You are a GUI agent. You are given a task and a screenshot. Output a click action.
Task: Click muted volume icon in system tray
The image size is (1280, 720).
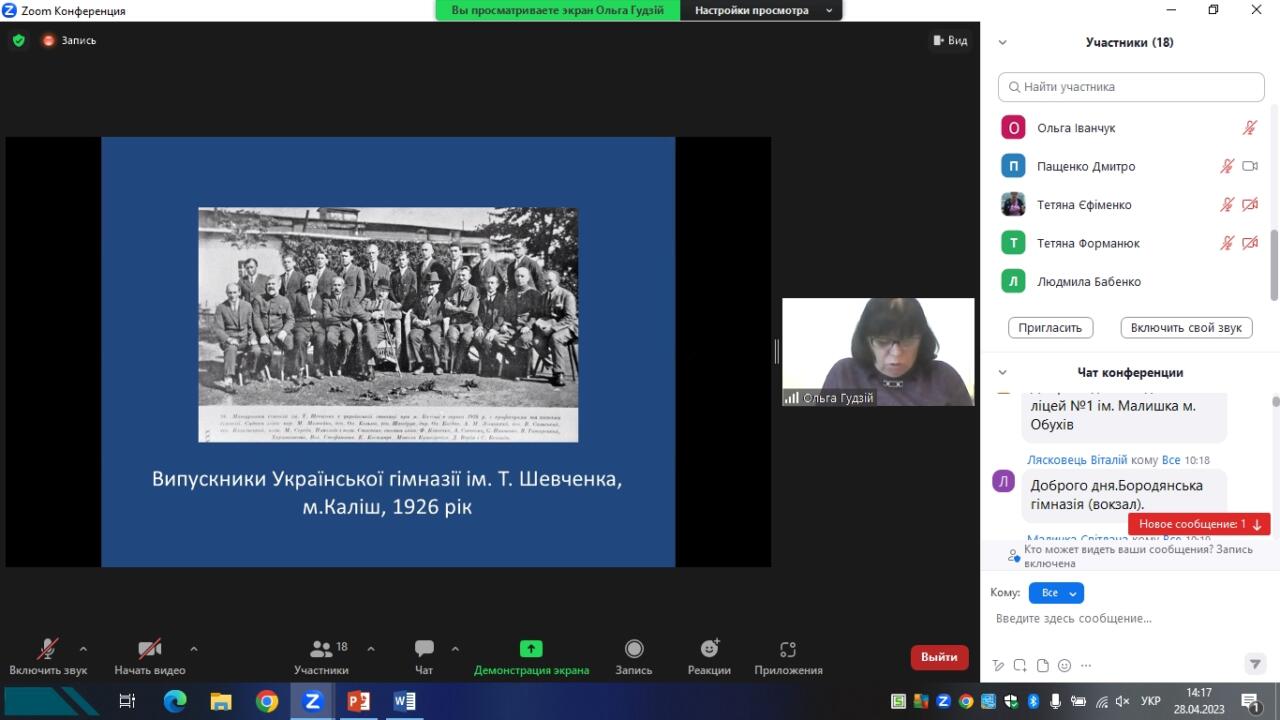click(1122, 701)
